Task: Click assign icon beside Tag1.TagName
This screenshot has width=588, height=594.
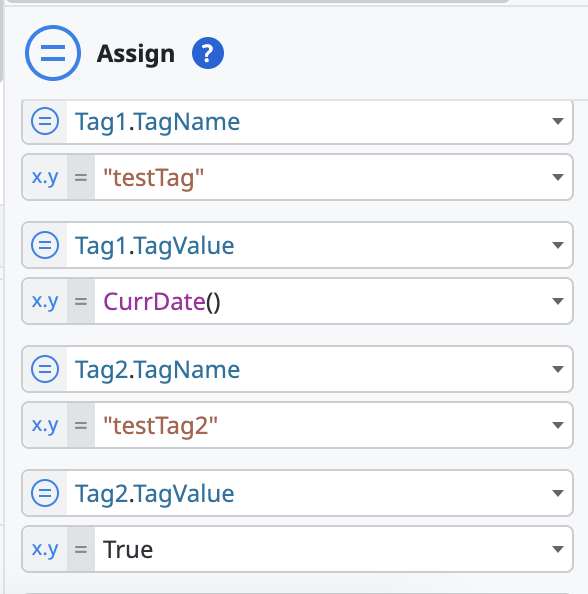Action: [x=45, y=121]
